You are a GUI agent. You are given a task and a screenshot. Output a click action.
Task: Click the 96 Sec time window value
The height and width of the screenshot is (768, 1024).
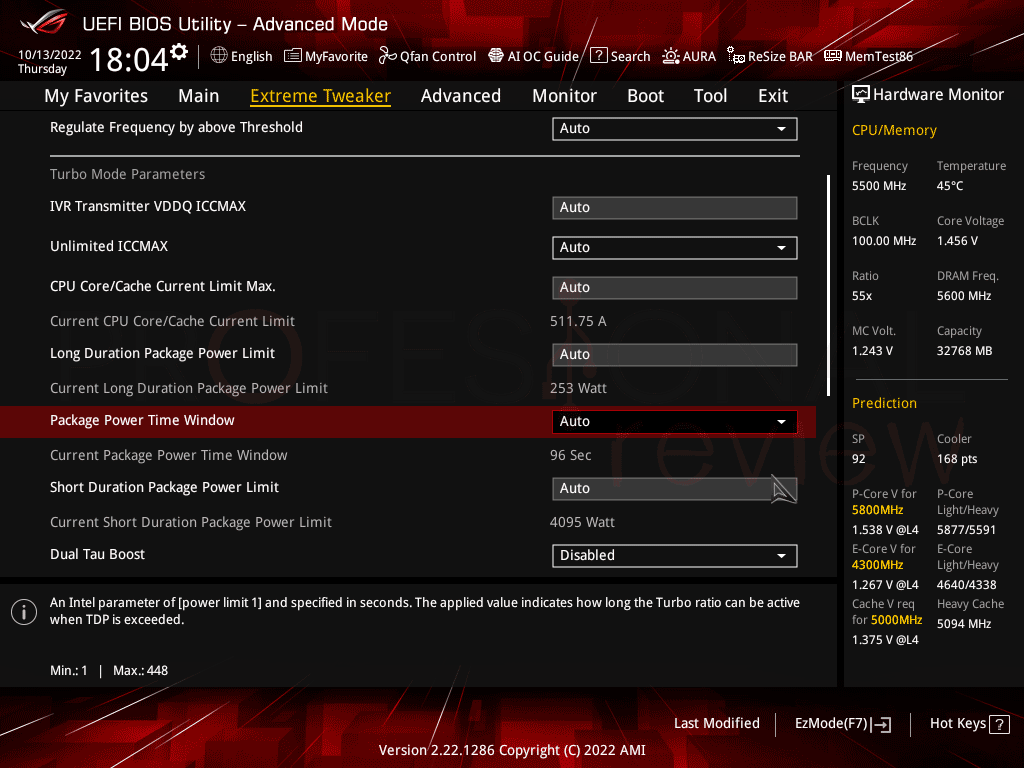(570, 455)
